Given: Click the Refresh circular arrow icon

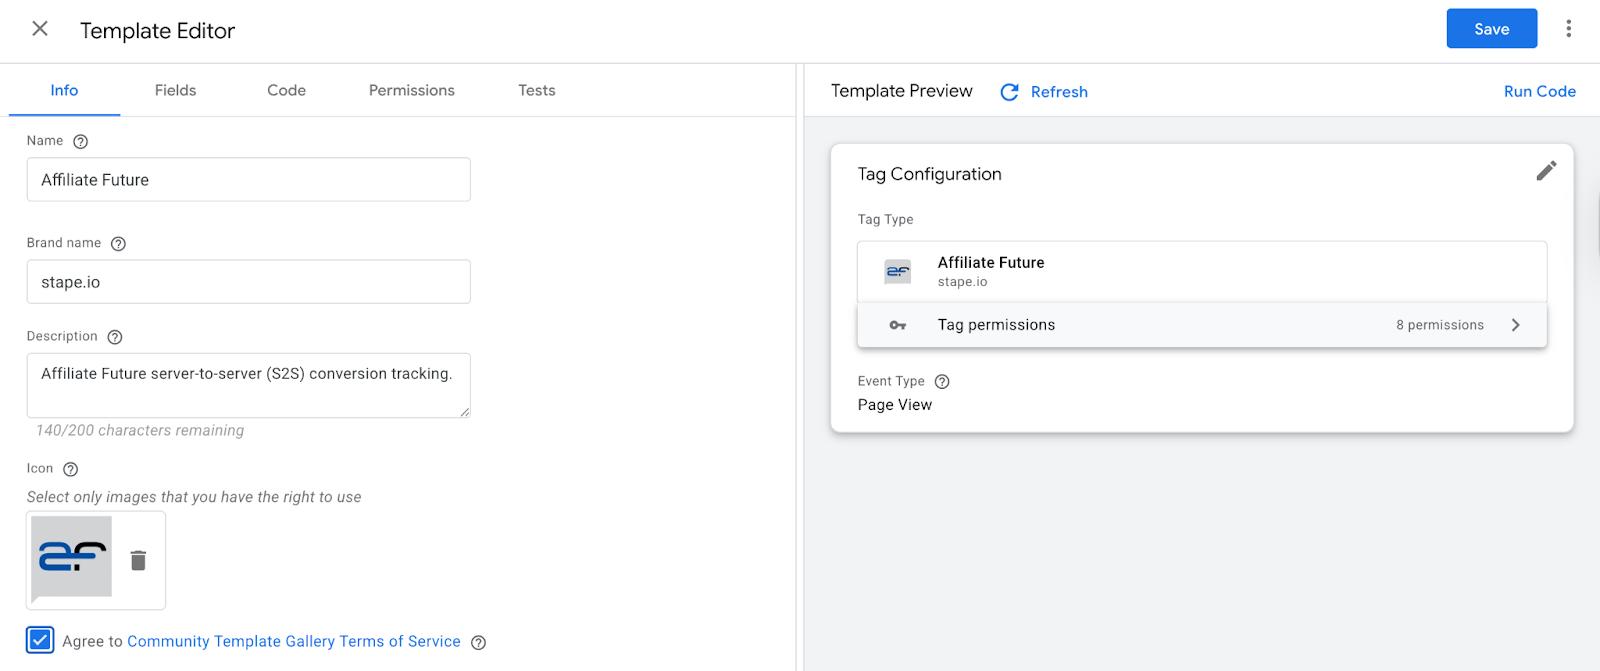Looking at the screenshot, I should pos(1010,92).
